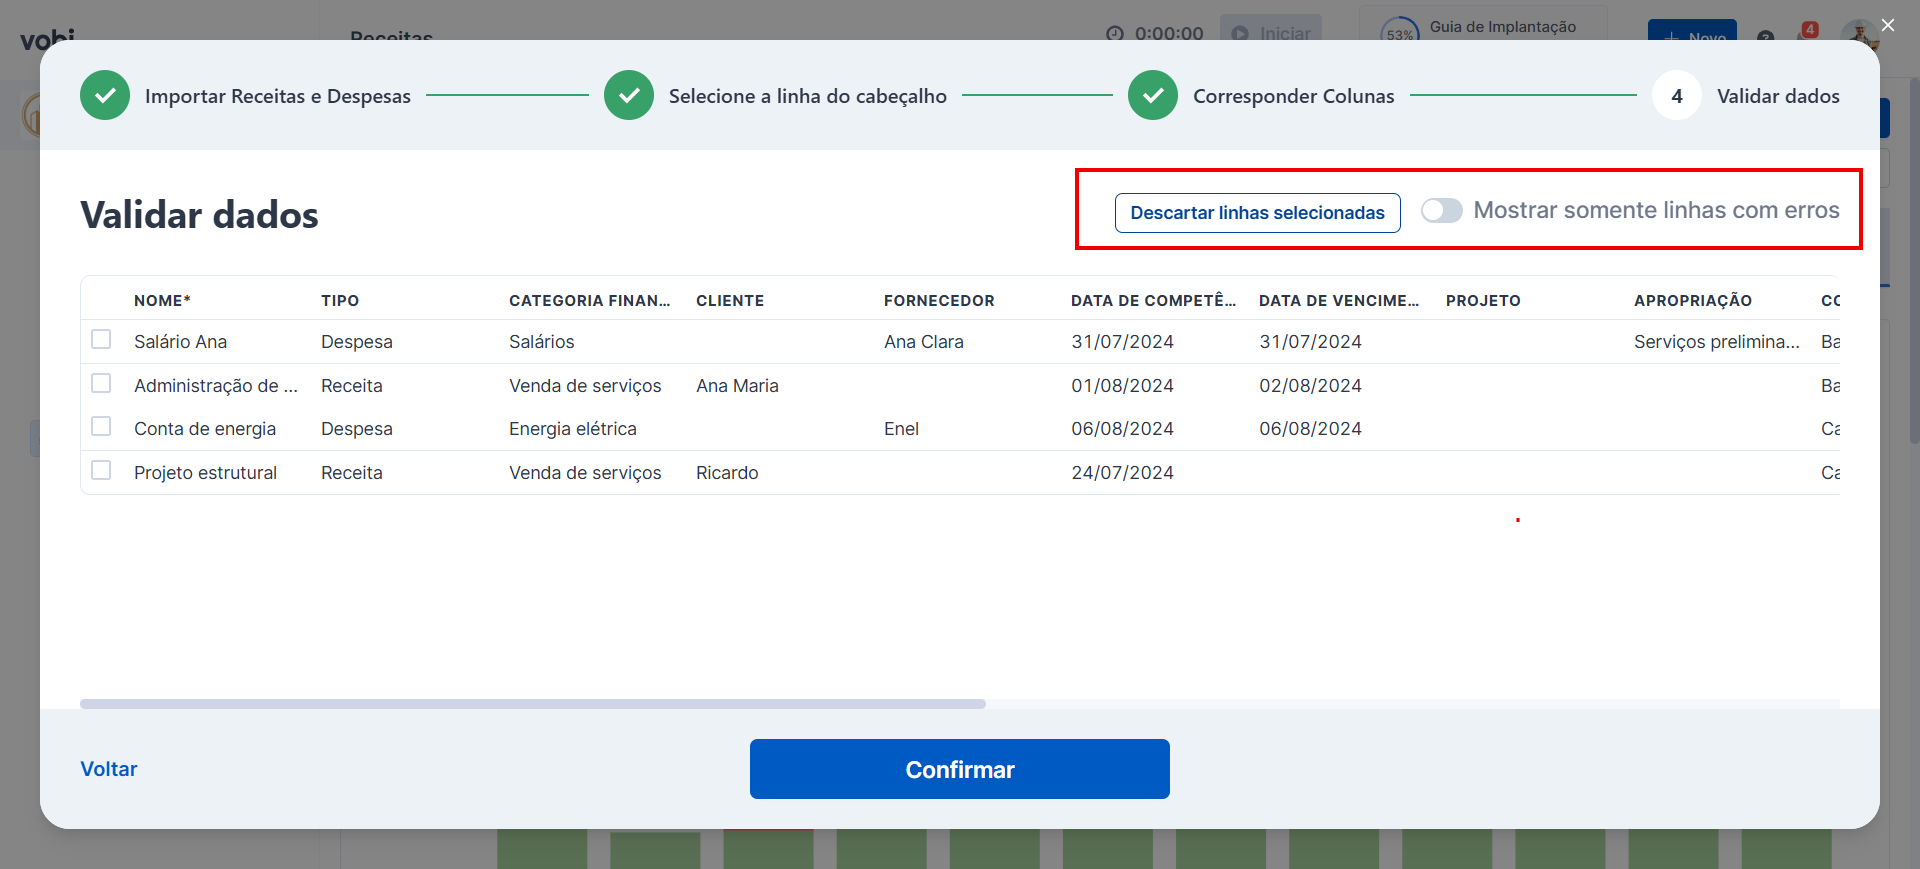1920x869 pixels.
Task: Click the DATA DE VENCIME... column header
Action: (1339, 300)
